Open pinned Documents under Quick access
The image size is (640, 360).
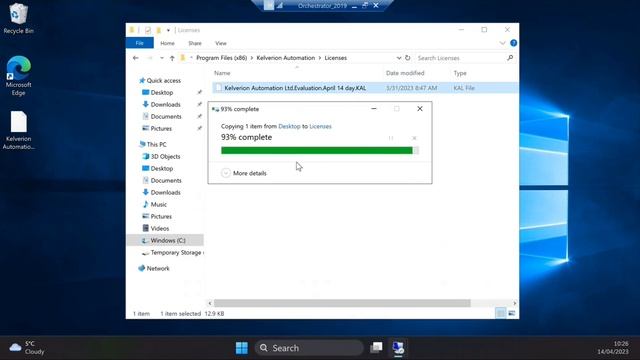166,116
